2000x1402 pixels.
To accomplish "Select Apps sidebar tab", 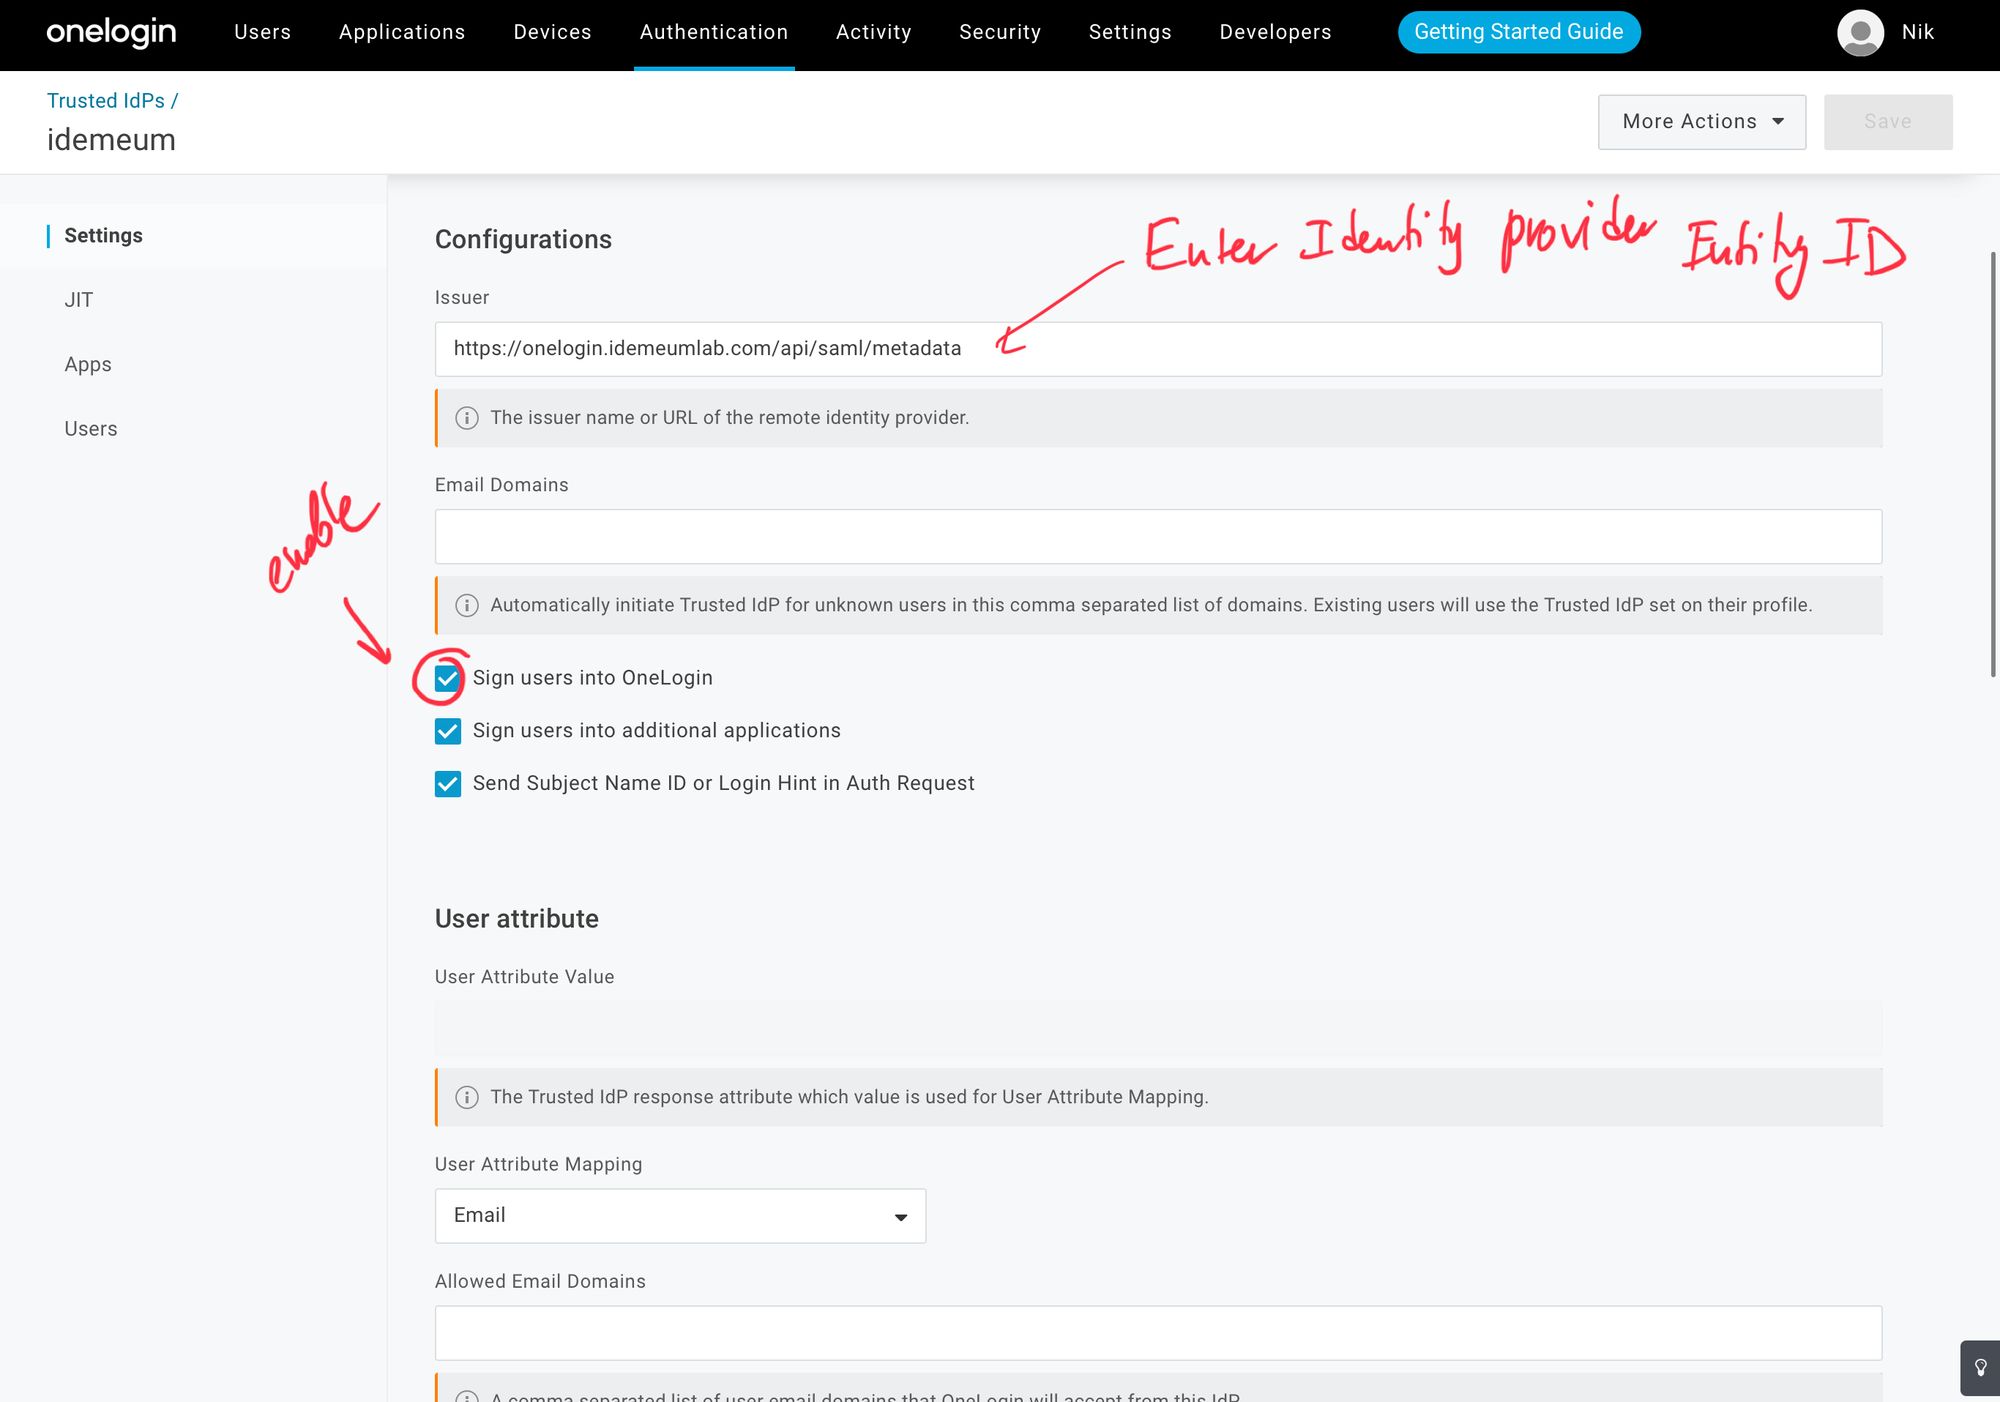I will coord(88,365).
